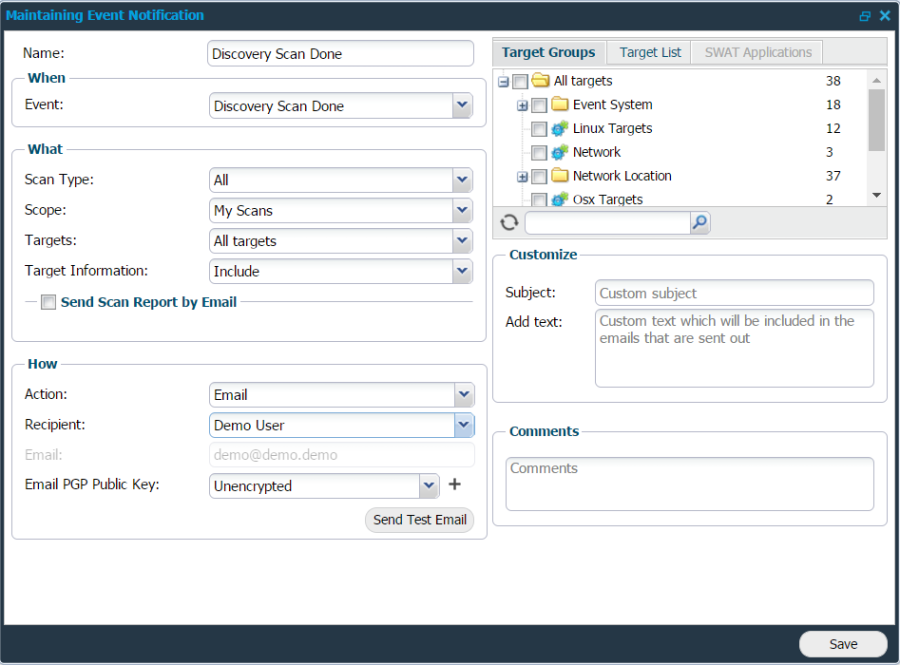Switch to the Target Groups tab
Viewport: 900px width, 665px height.
tap(549, 52)
